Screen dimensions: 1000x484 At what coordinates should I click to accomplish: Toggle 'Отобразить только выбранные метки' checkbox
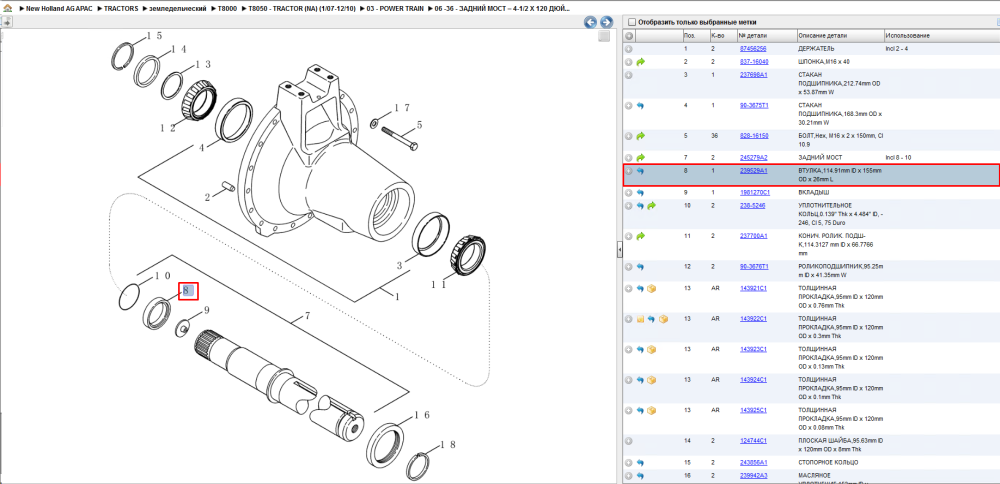631,22
